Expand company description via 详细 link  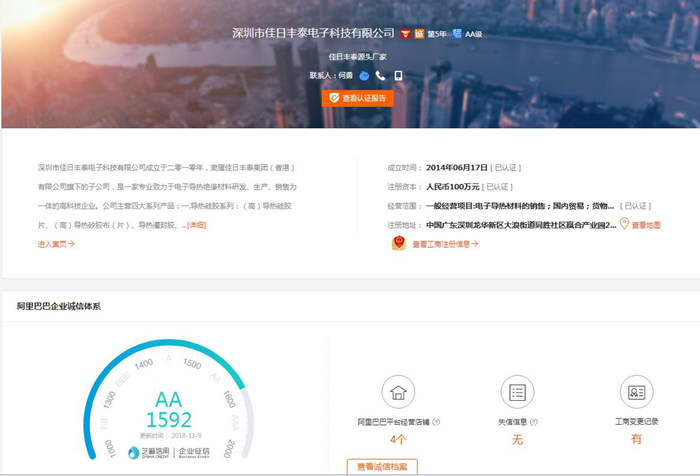pyautogui.click(x=196, y=225)
